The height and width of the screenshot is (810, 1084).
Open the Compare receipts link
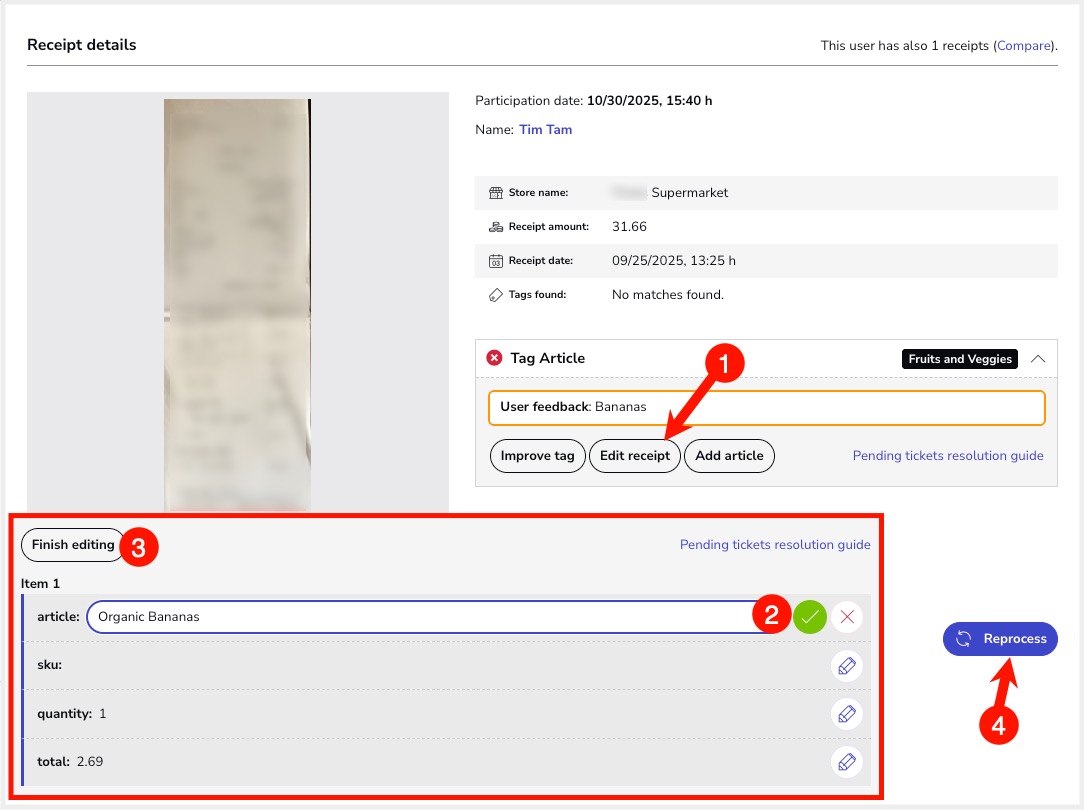click(x=1023, y=46)
